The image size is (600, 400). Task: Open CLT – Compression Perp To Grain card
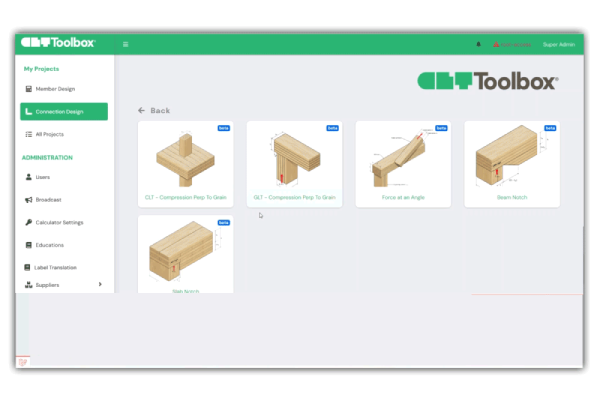pyautogui.click(x=186, y=163)
